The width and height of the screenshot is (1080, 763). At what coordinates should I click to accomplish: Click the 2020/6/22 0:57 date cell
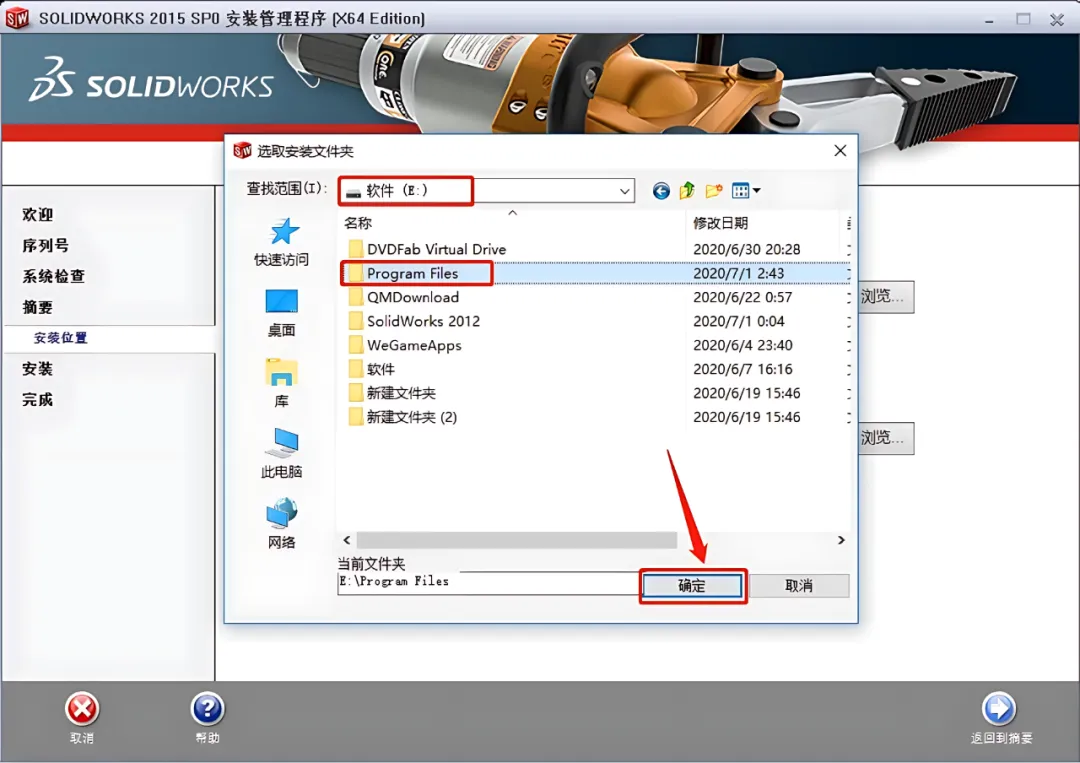742,297
